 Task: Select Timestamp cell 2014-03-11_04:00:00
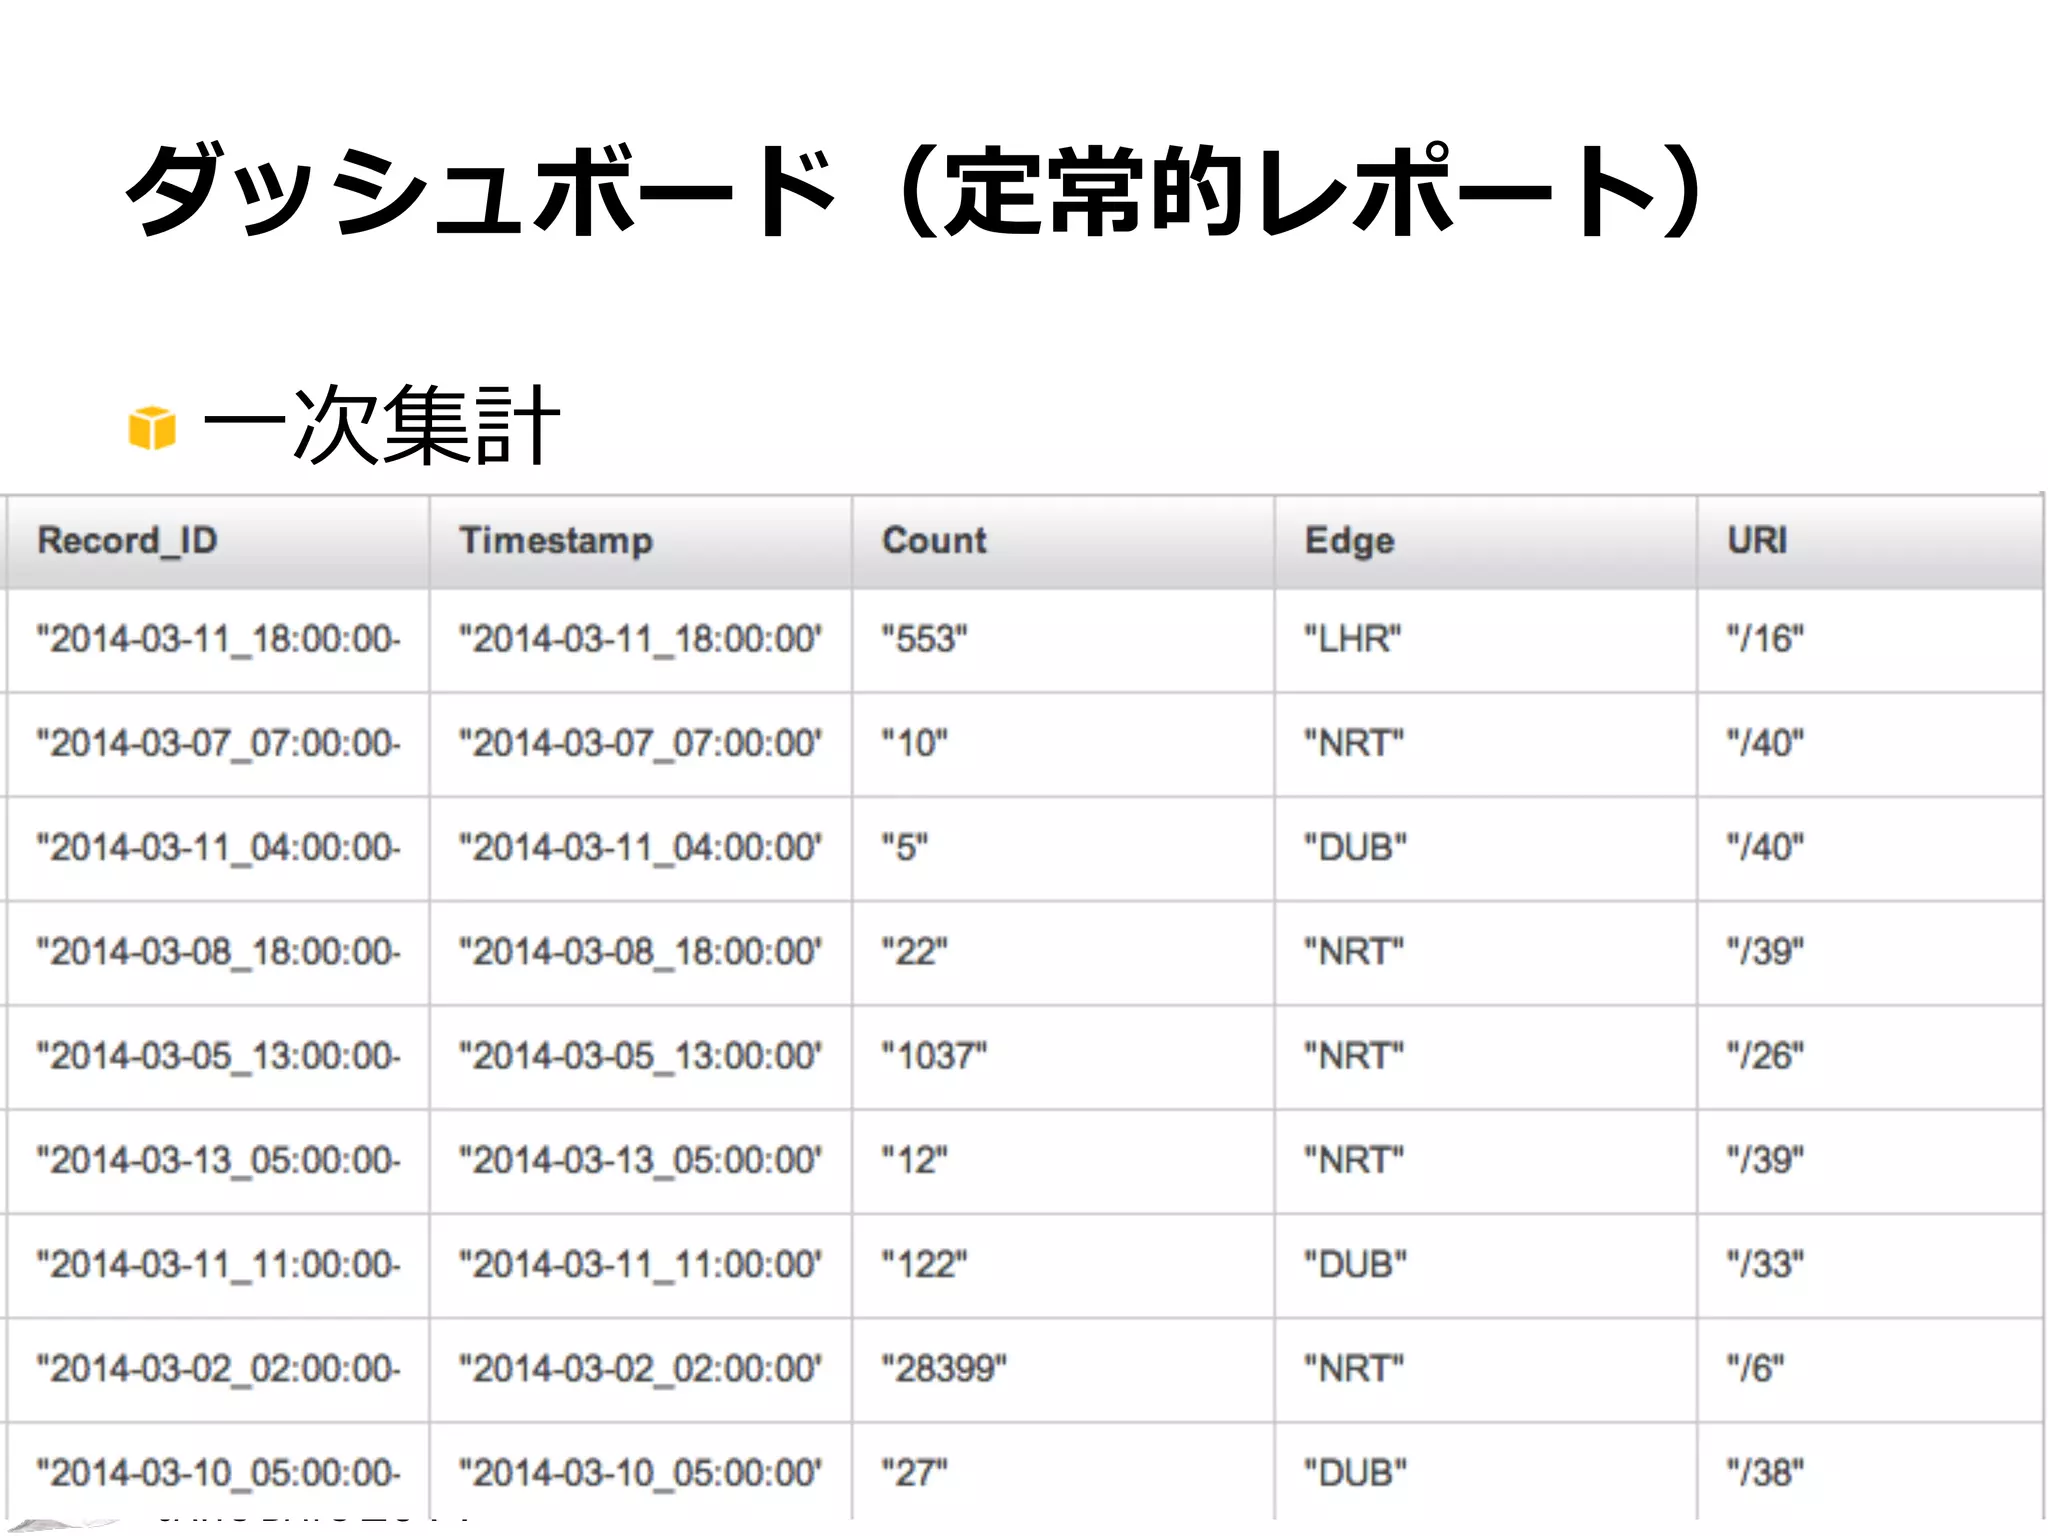point(641,848)
